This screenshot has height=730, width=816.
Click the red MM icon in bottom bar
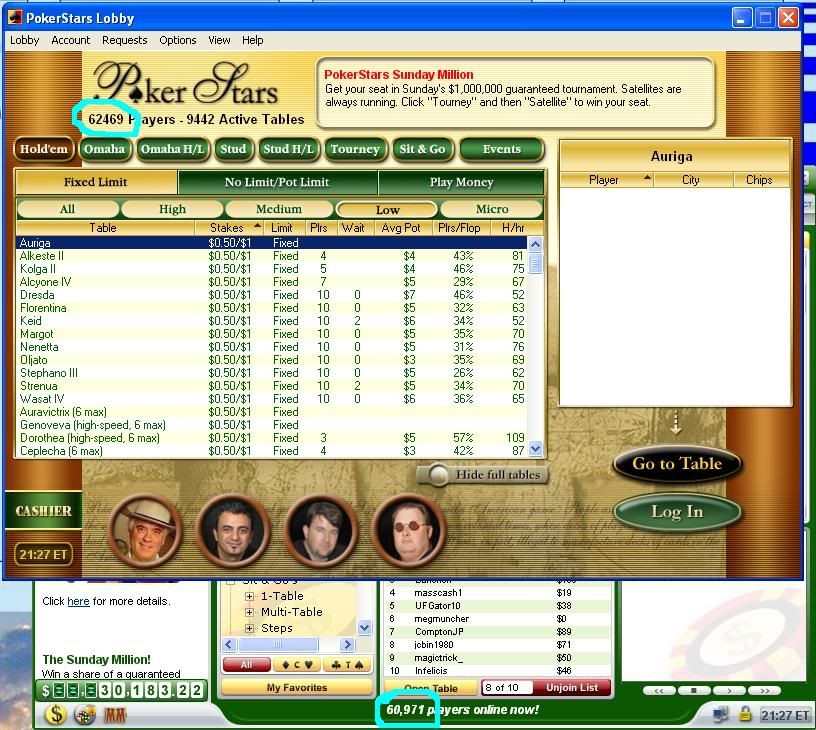point(115,714)
